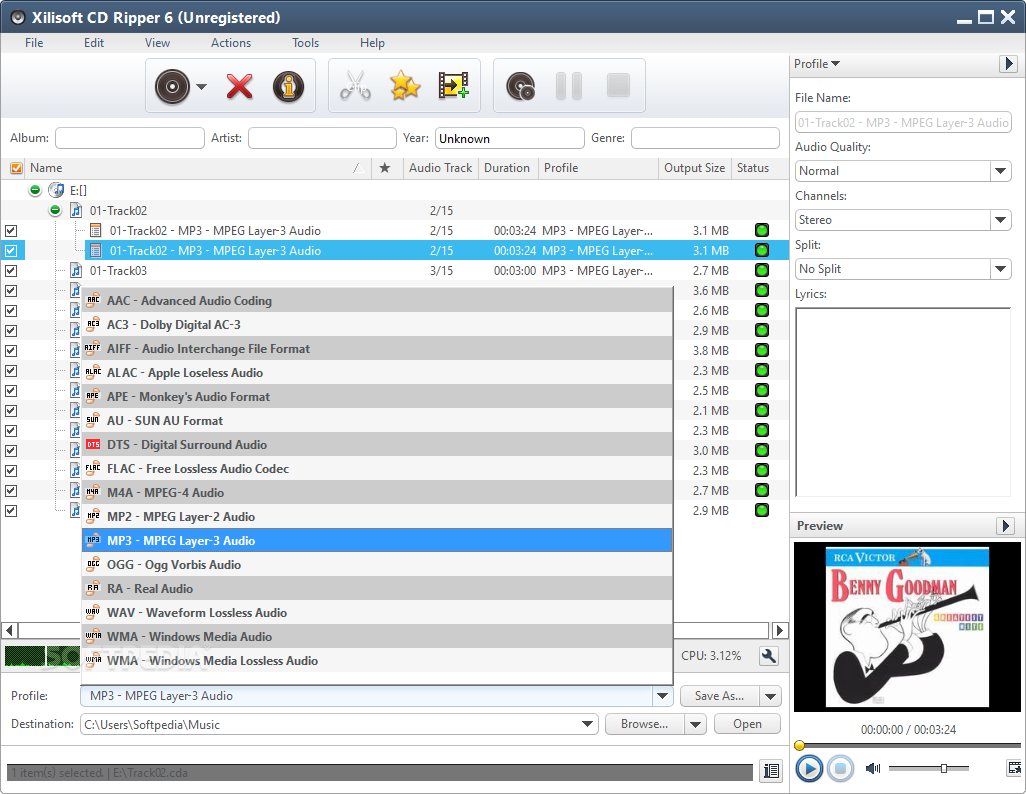The width and height of the screenshot is (1026, 794).
Task: Adjust the preview volume slider
Action: [x=944, y=768]
